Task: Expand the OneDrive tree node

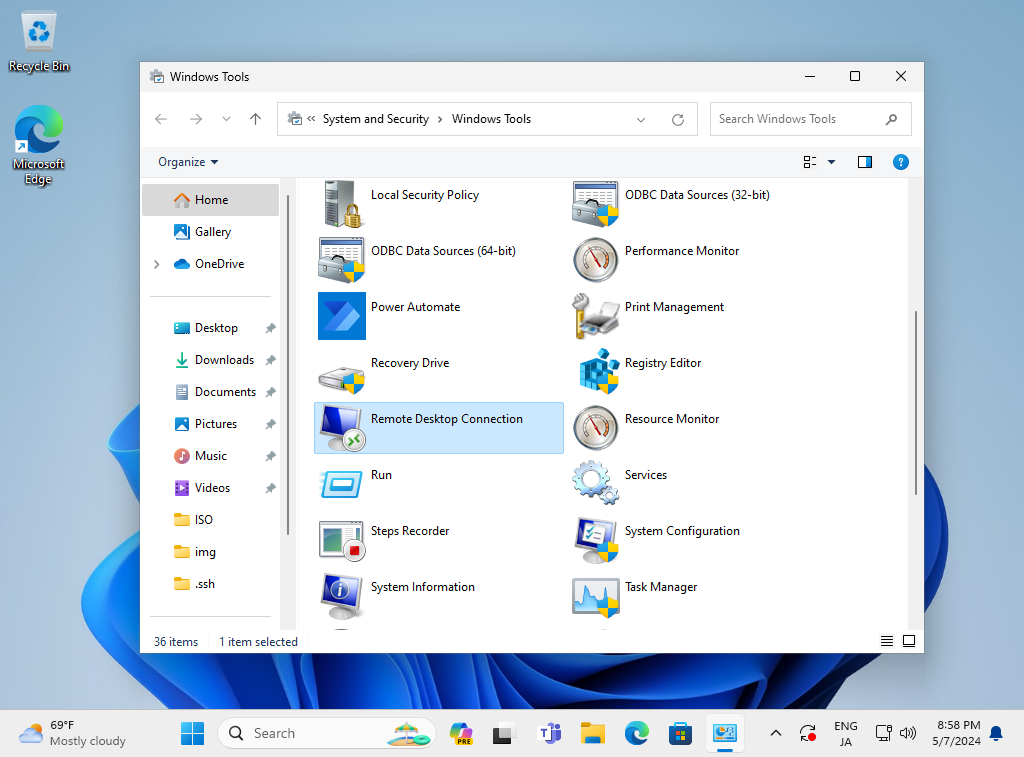Action: (x=156, y=264)
